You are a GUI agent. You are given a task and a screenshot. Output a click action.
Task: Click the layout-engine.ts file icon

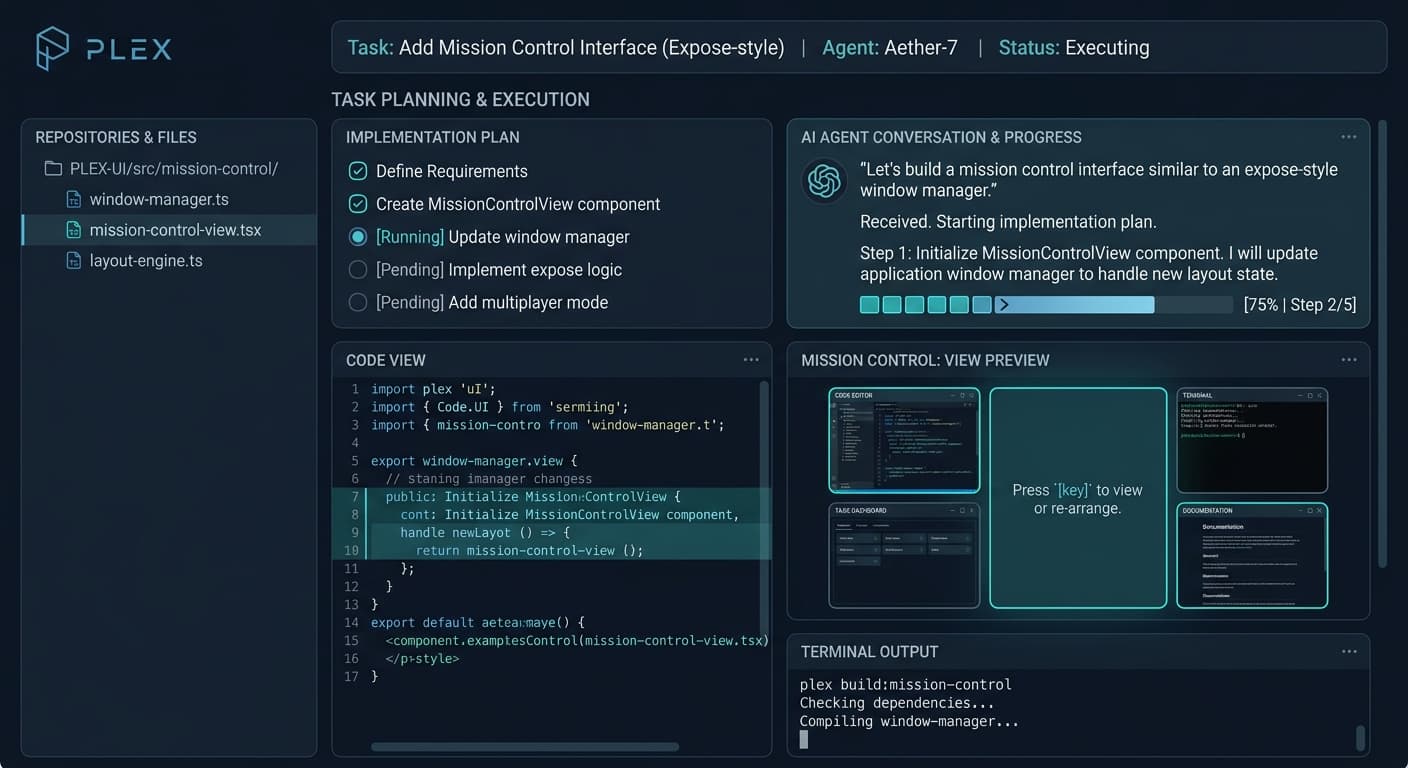(x=73, y=261)
